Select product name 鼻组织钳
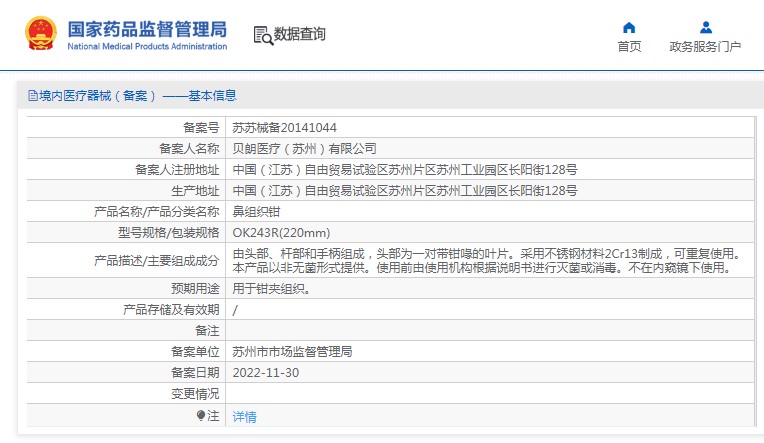The width and height of the screenshot is (764, 443). 256,212
